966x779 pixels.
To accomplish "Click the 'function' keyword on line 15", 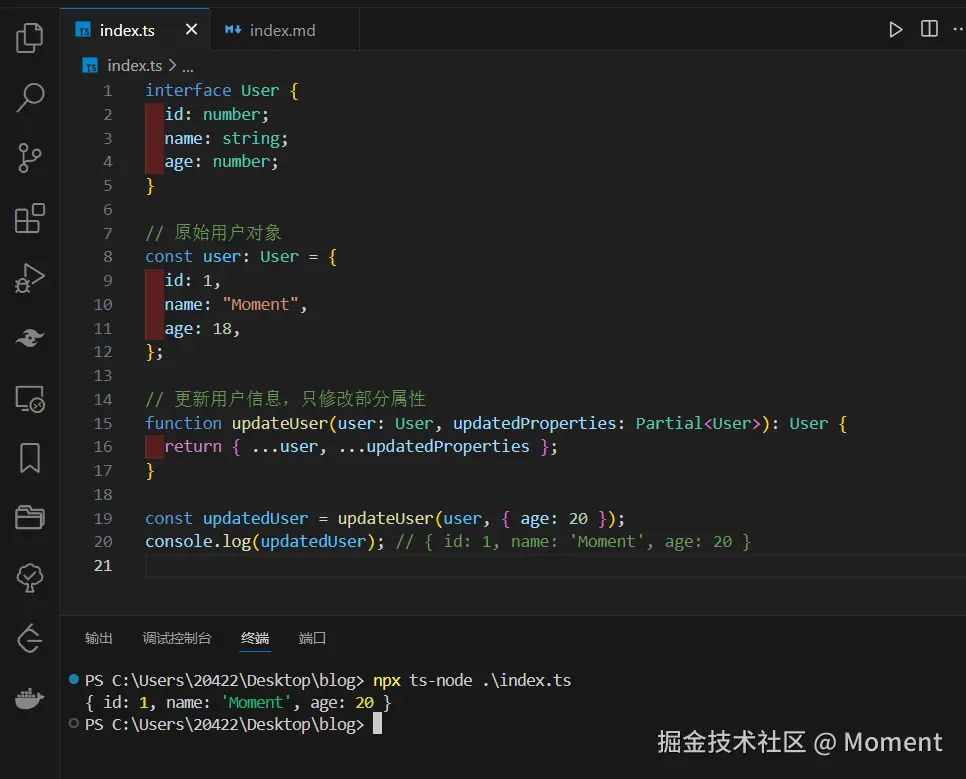I will [183, 423].
